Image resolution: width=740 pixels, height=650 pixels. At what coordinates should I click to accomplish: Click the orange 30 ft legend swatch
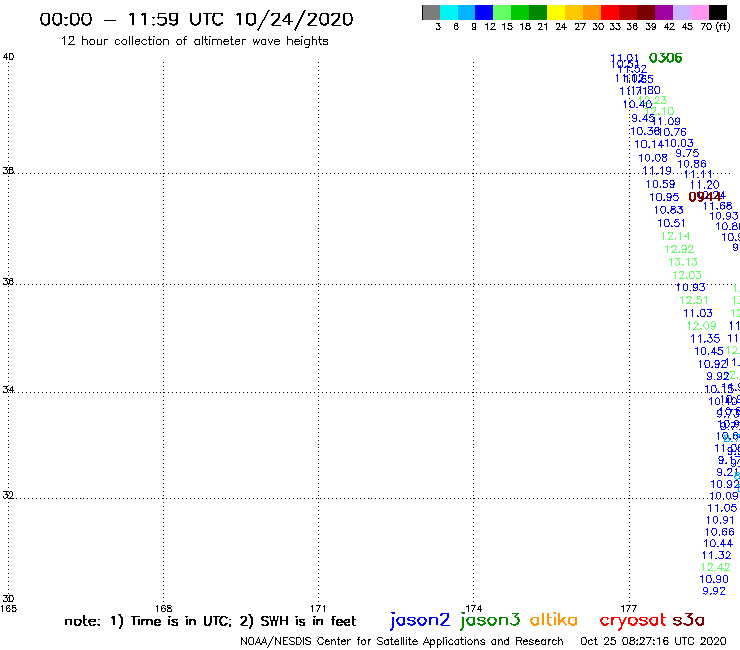tap(591, 12)
